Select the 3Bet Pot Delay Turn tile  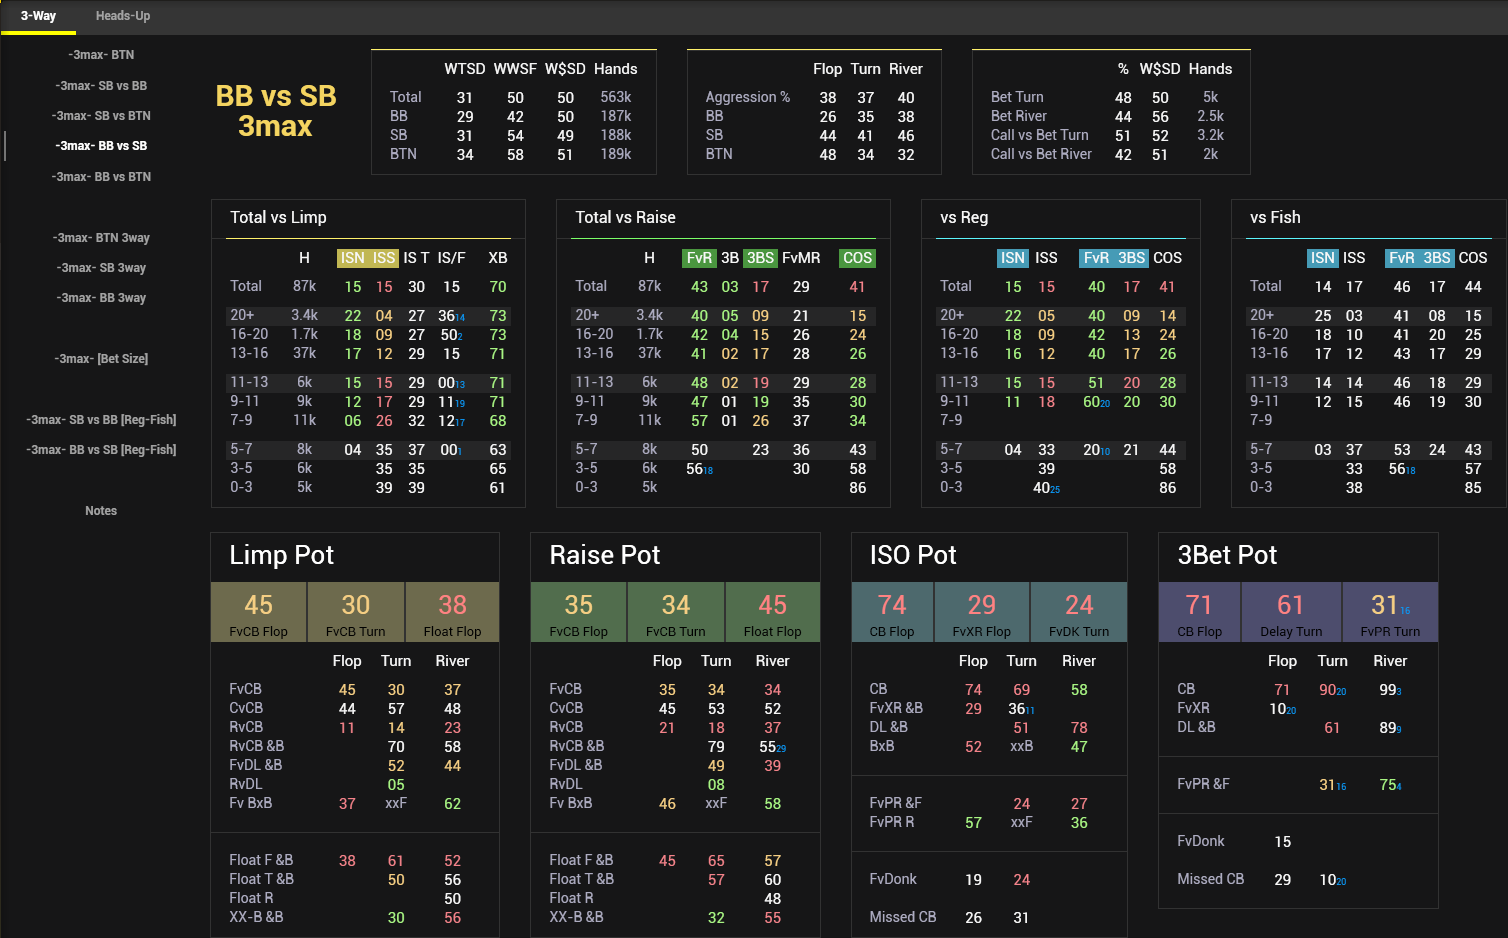click(x=1290, y=612)
